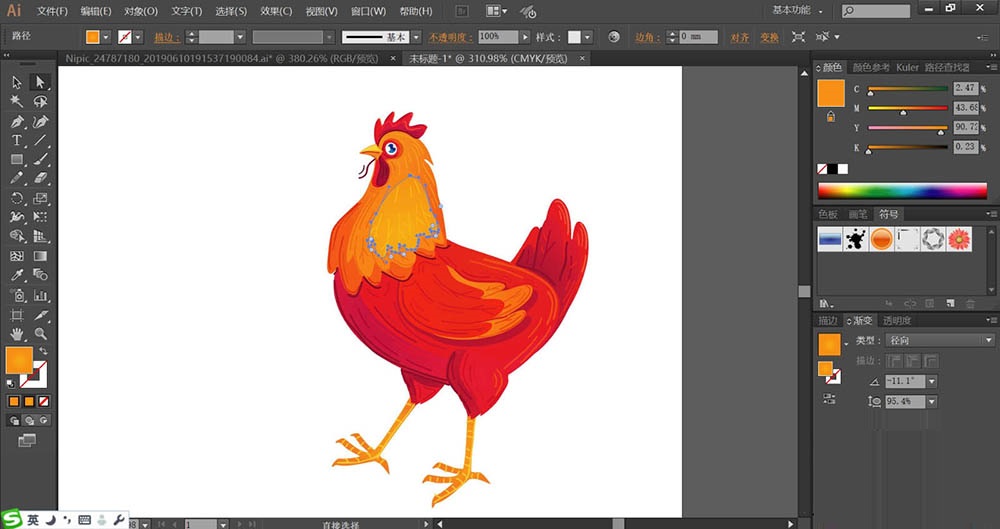Switch to the 透明度 panel tab
The image size is (1000, 529).
(x=896, y=321)
